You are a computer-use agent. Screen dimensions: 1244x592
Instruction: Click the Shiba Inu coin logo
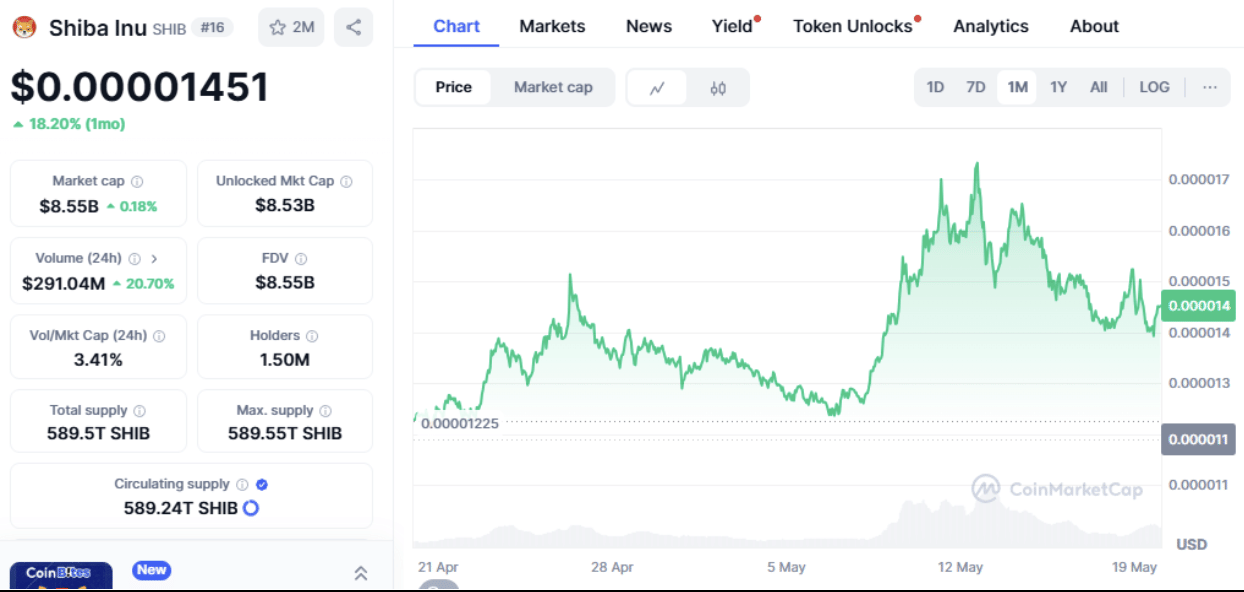coord(24,28)
